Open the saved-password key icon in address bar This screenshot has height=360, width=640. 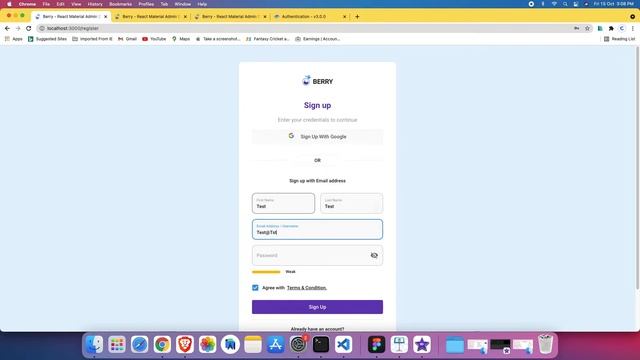[x=576, y=28]
